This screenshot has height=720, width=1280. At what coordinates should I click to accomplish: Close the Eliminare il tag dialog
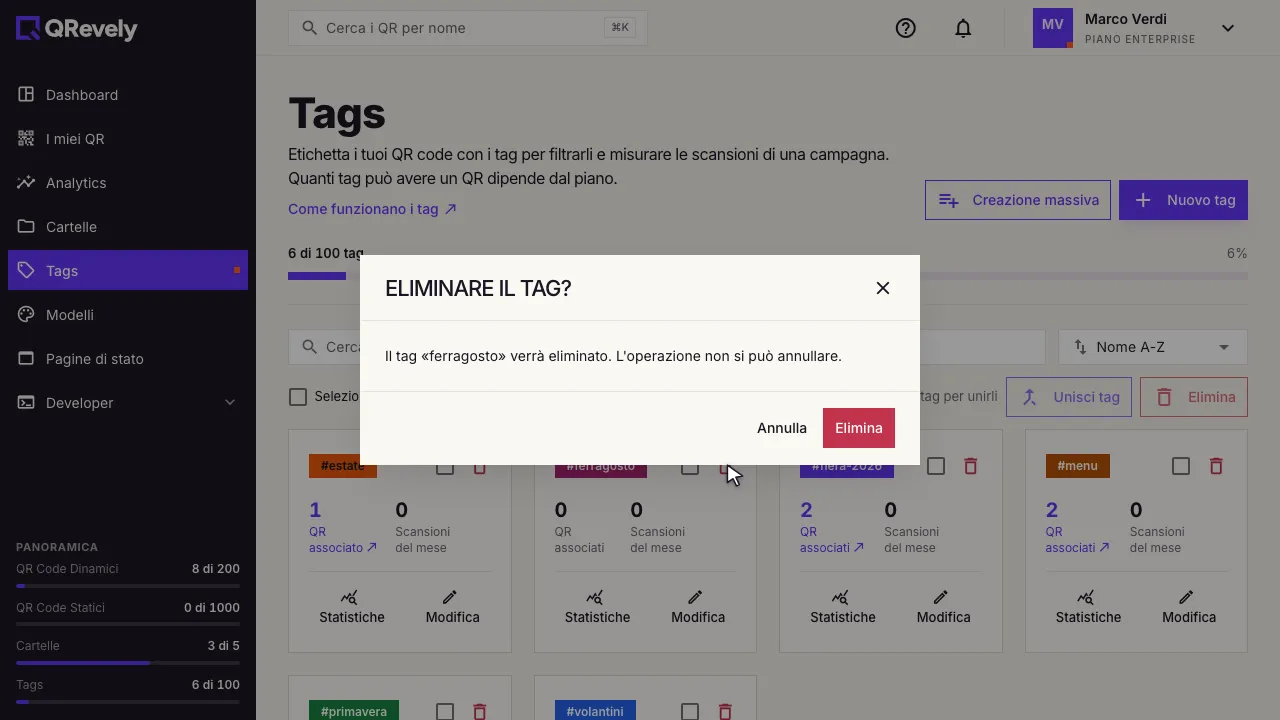883,288
